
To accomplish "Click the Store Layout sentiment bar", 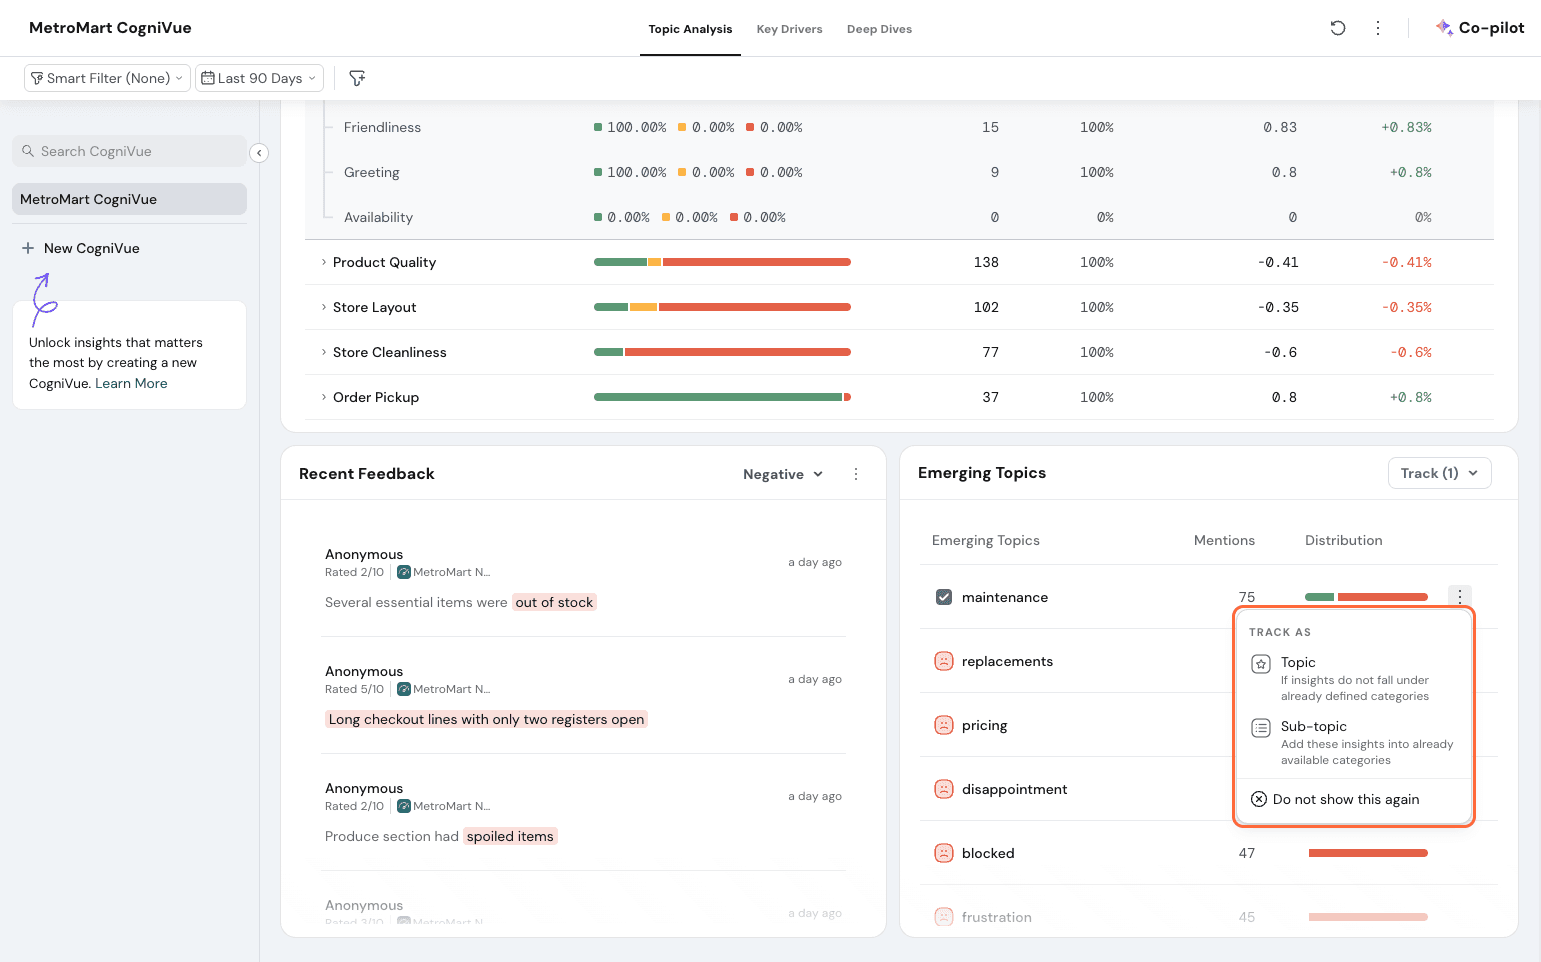I will pyautogui.click(x=722, y=307).
